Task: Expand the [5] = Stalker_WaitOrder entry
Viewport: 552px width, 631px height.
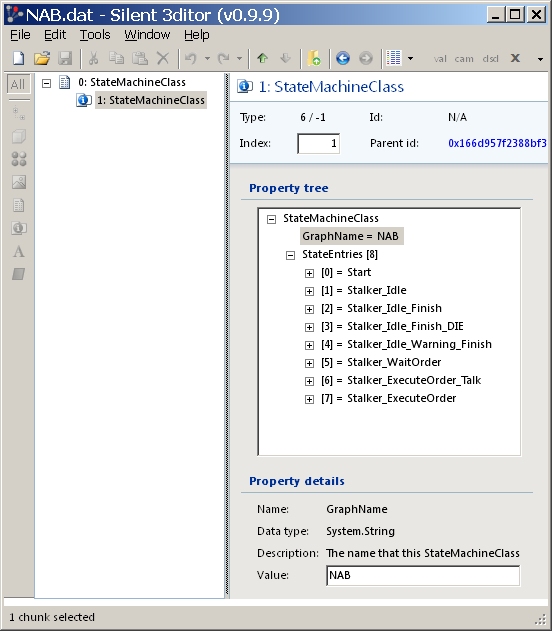Action: [309, 363]
